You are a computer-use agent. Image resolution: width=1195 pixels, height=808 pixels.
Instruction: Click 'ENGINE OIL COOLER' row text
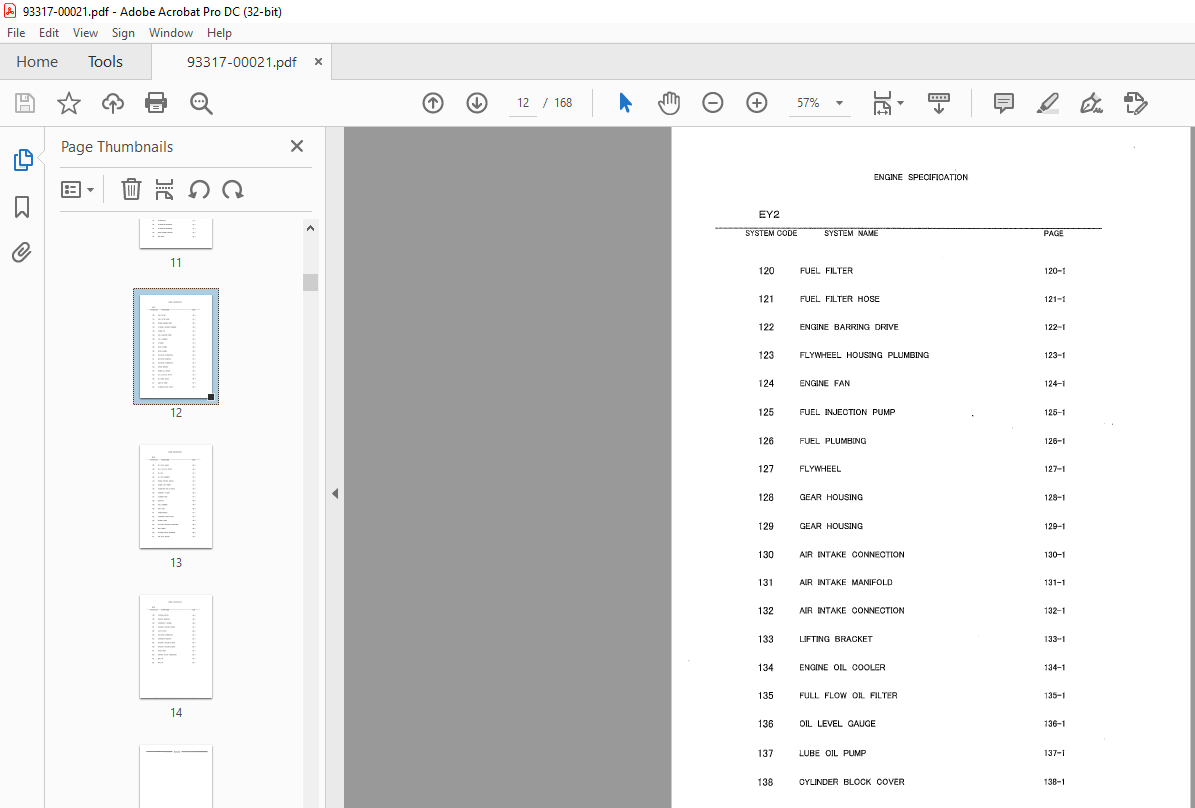842,668
